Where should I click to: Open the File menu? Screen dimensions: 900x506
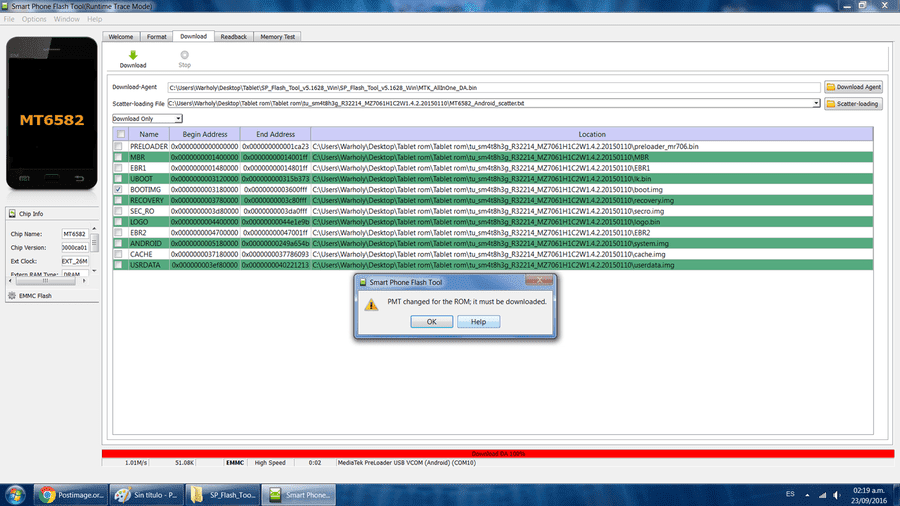point(9,19)
